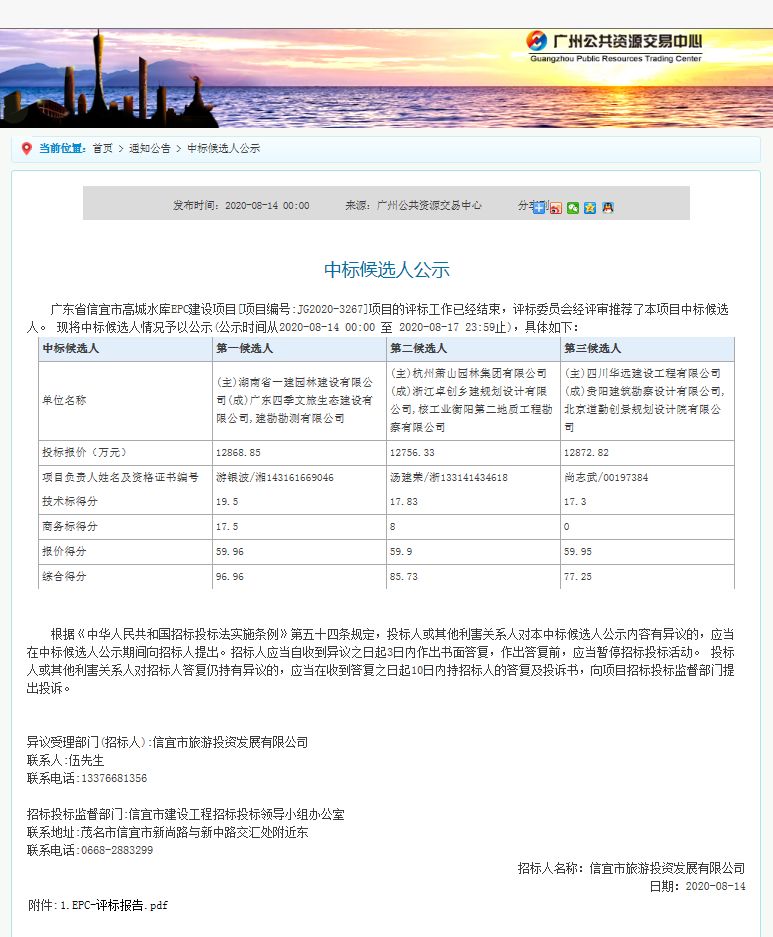
Task: Select 第三候选人 column header
Action: [592, 348]
